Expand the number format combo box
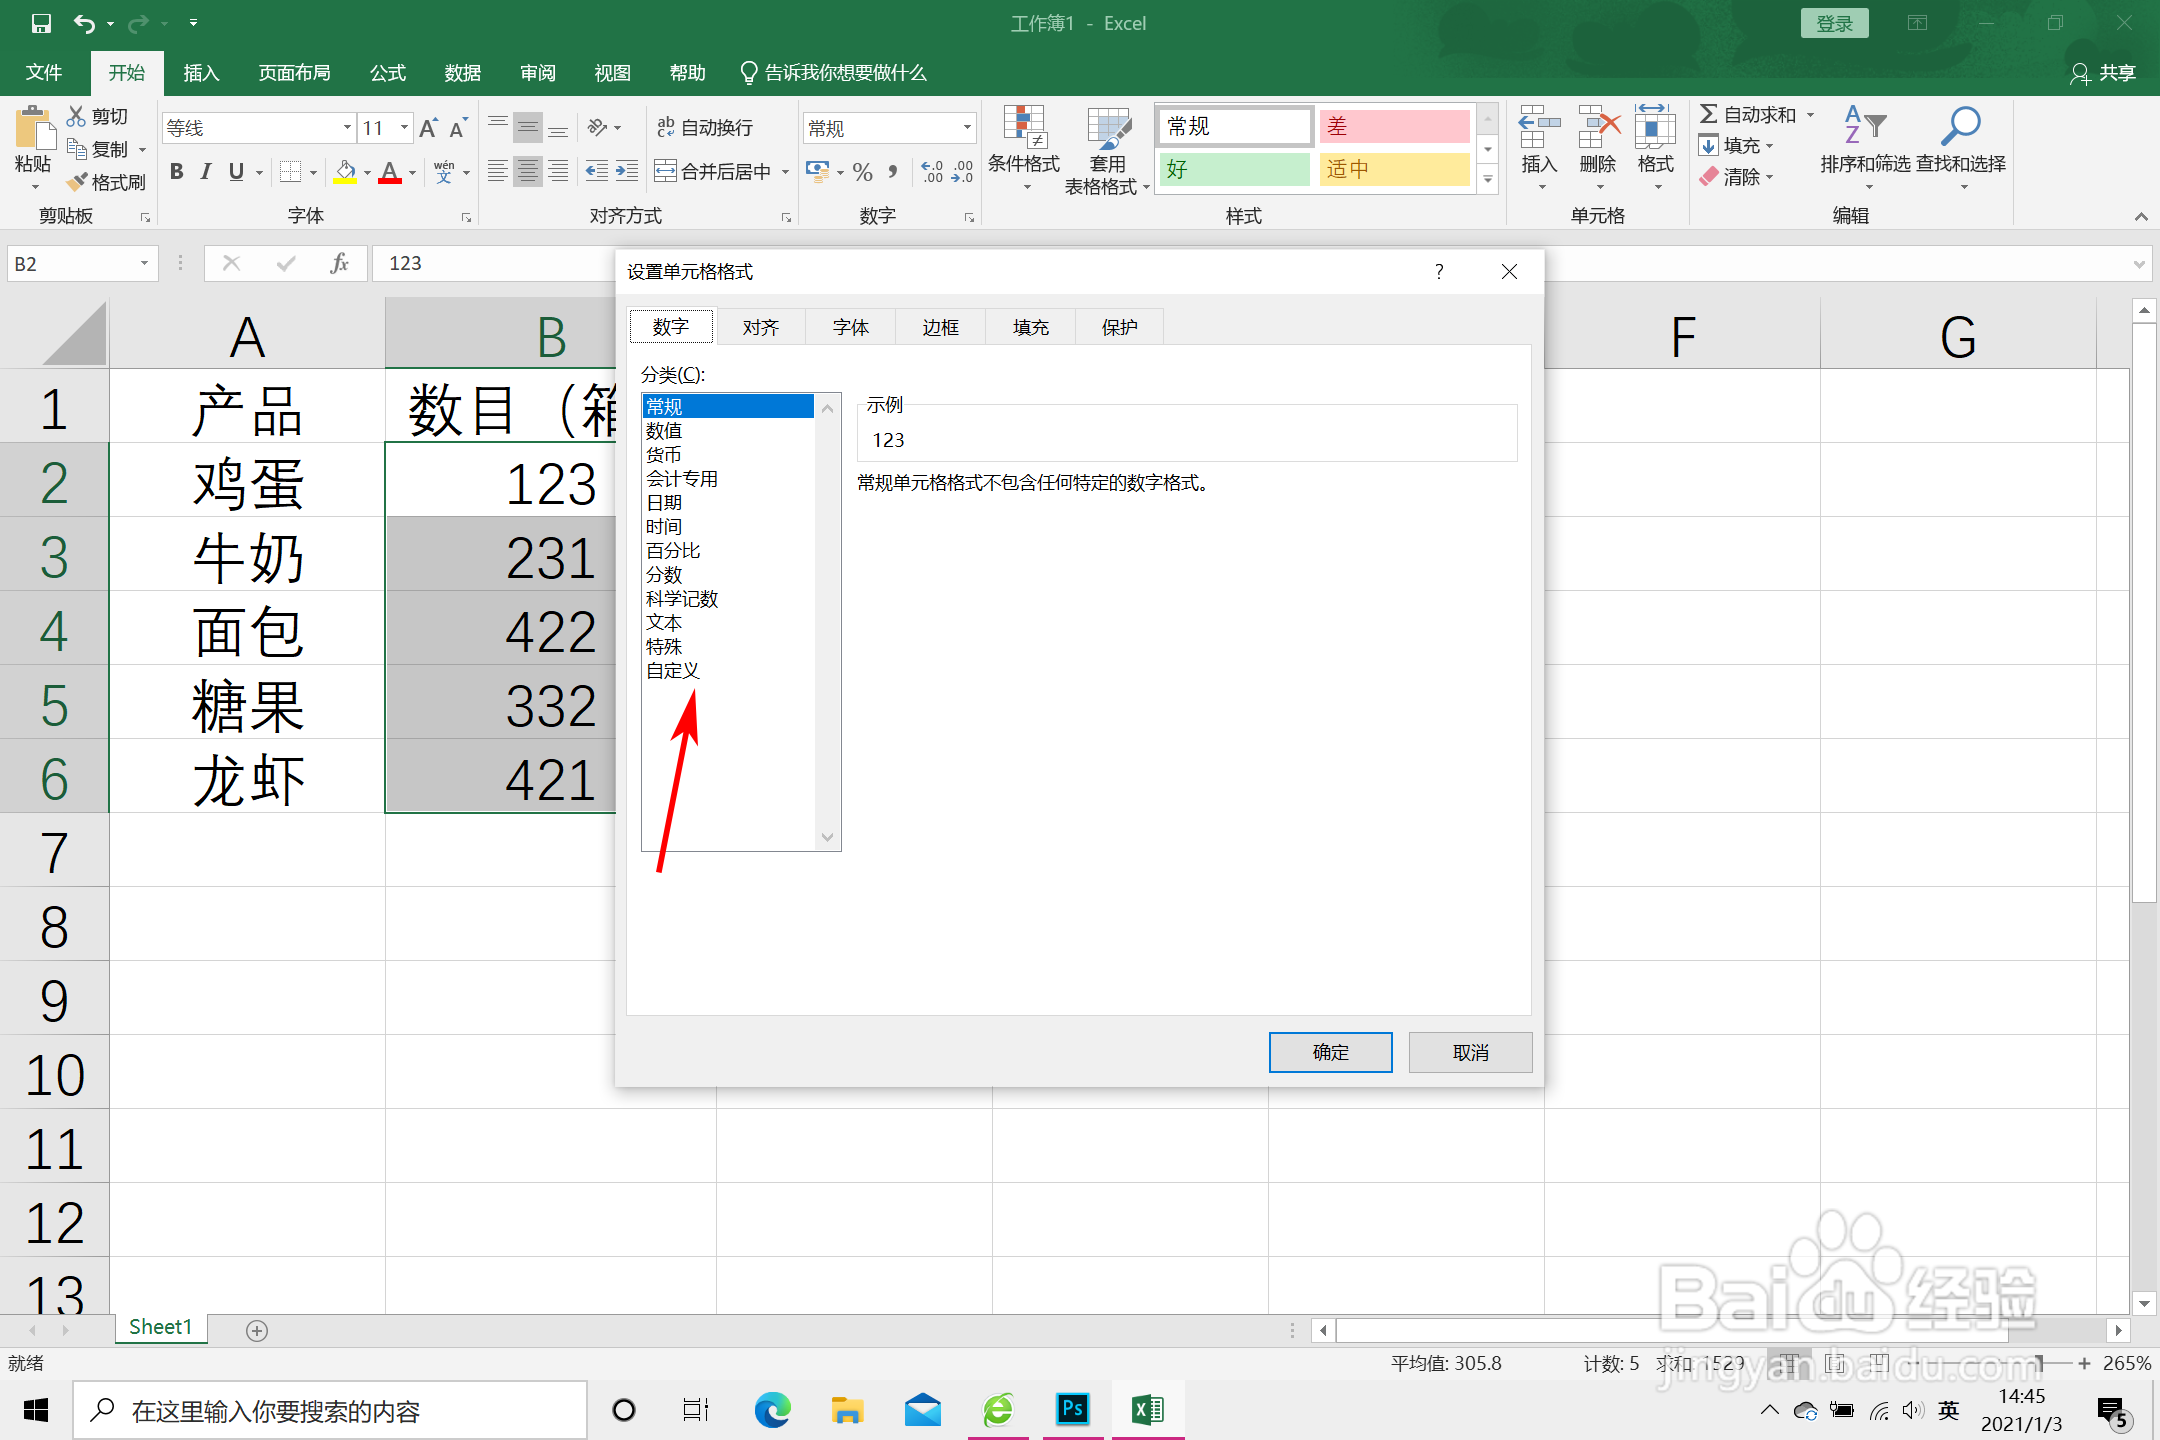Screen dimensions: 2160x1440 (x=967, y=128)
